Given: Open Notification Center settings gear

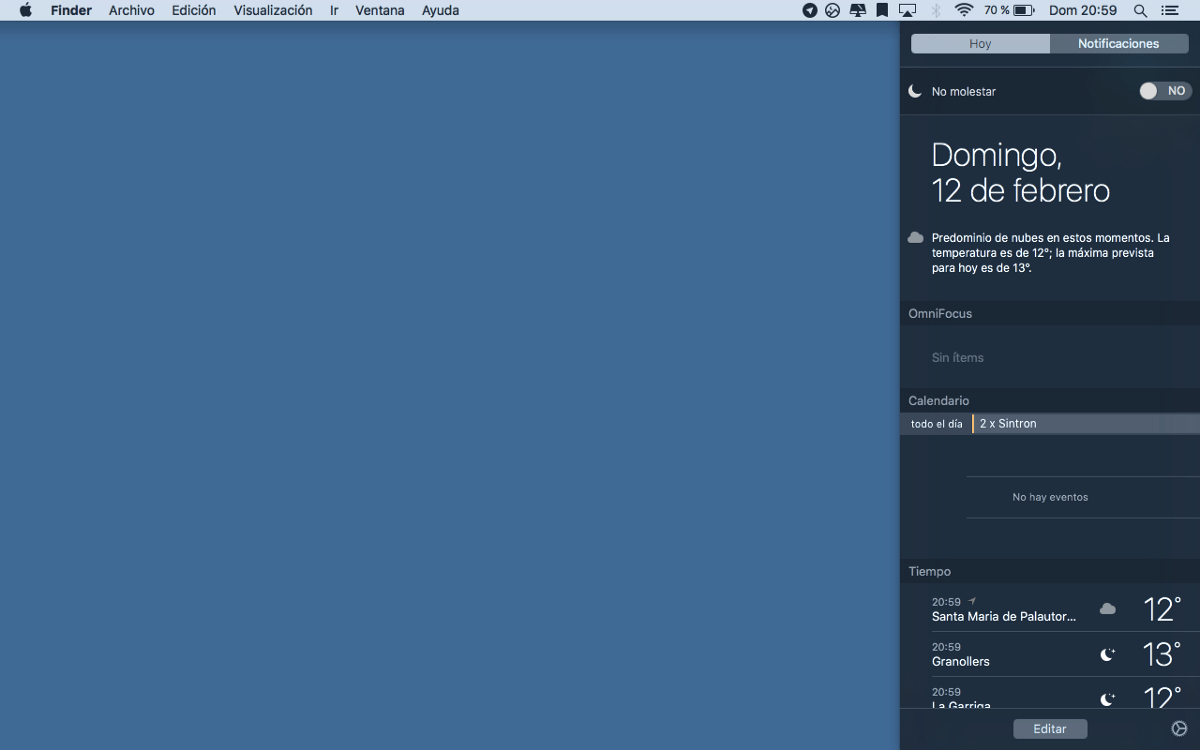Looking at the screenshot, I should coord(1179,729).
